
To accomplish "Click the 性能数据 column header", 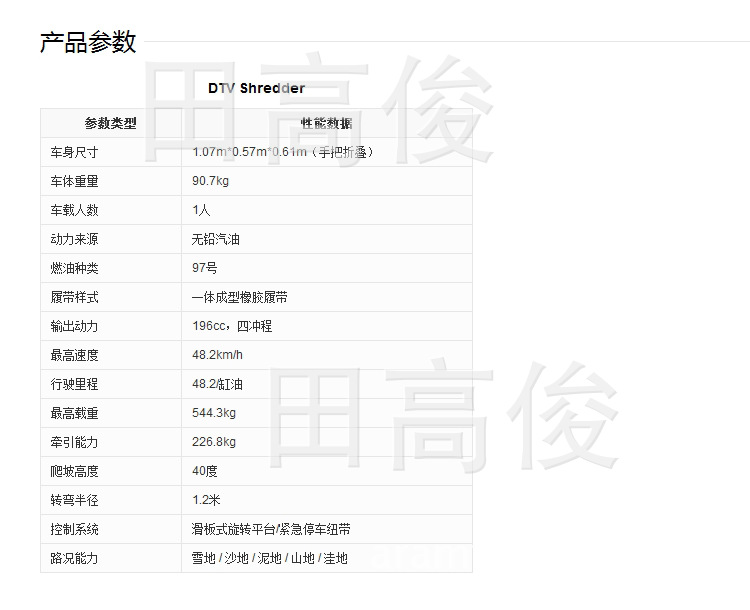I will (326, 123).
